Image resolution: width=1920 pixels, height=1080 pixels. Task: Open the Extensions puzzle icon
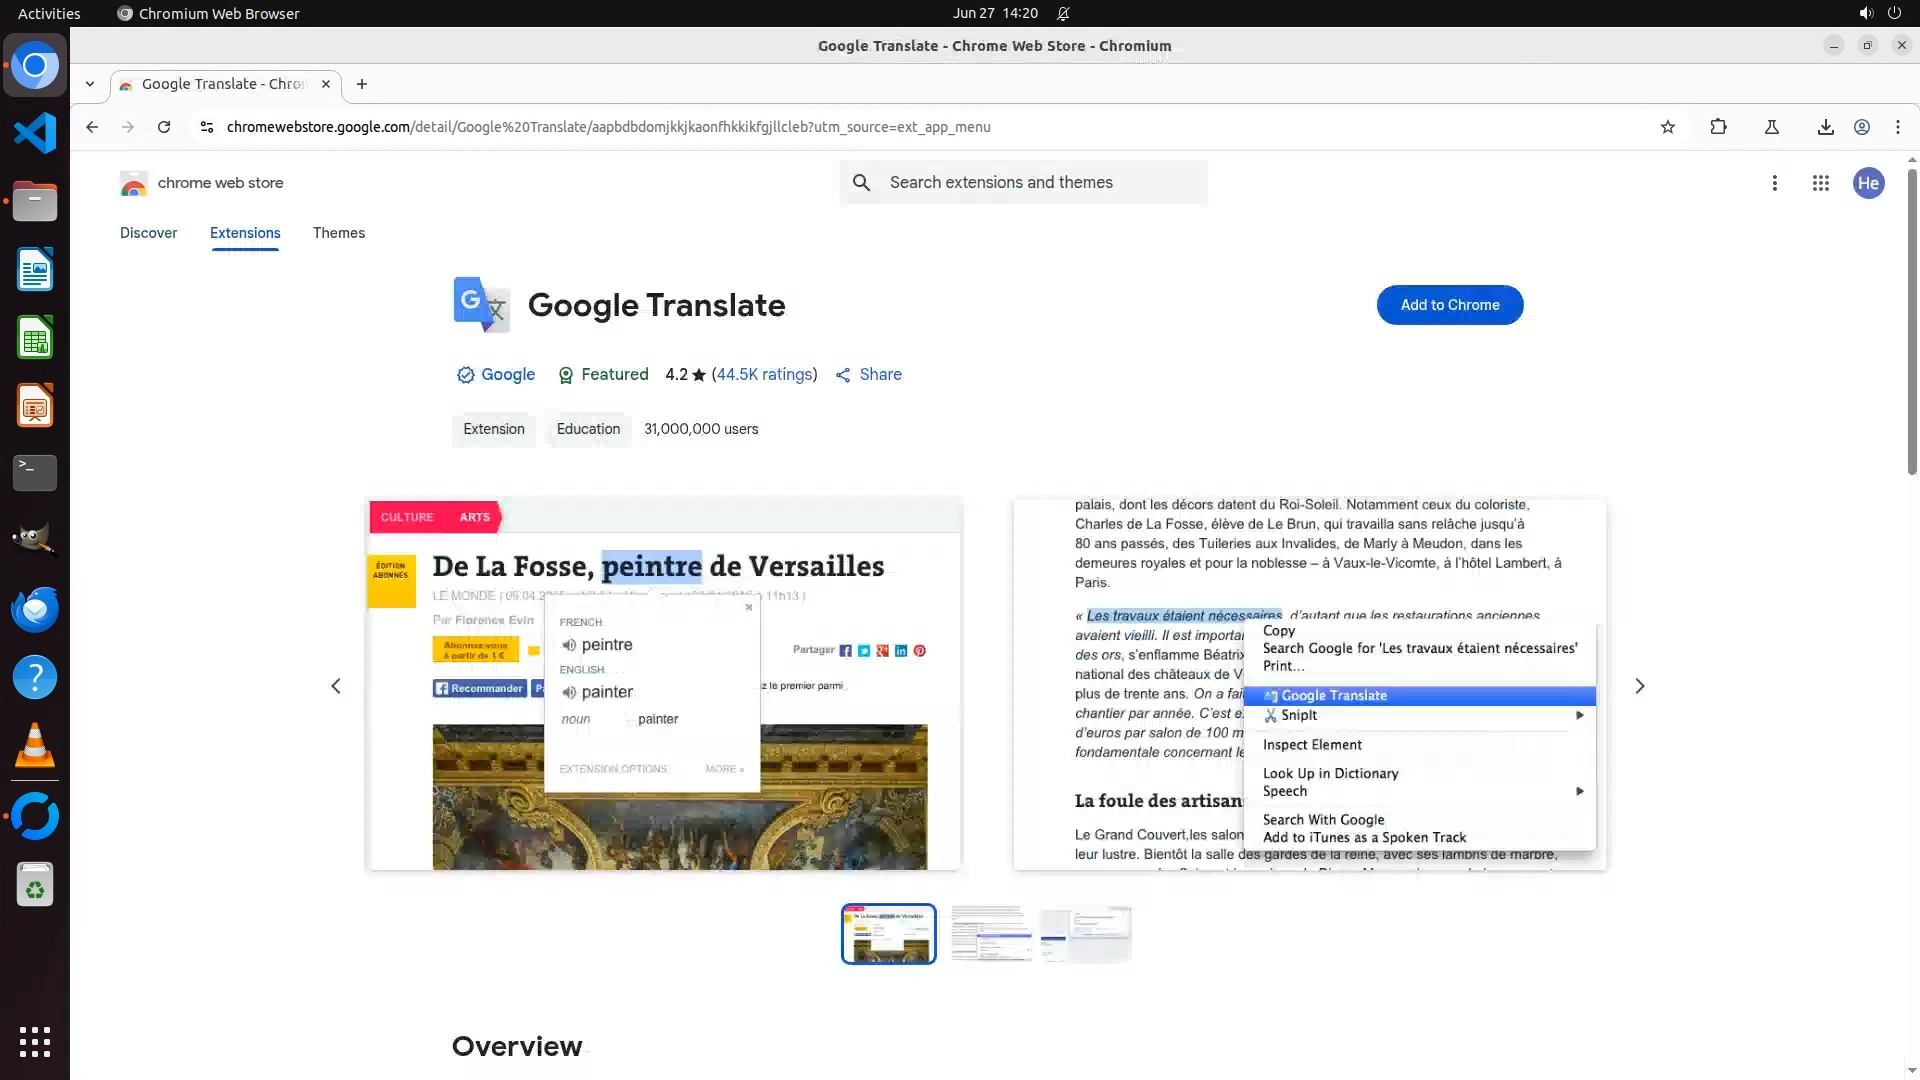pyautogui.click(x=1718, y=127)
